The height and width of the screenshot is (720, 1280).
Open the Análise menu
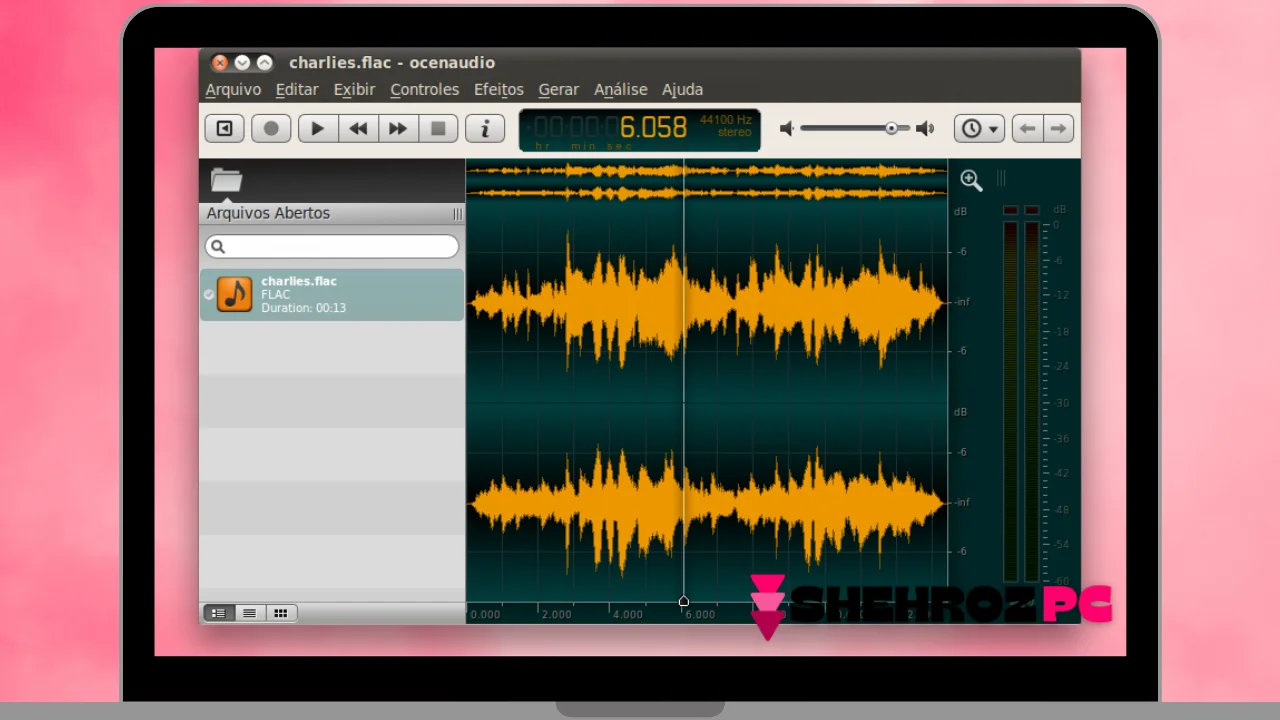[x=621, y=89]
